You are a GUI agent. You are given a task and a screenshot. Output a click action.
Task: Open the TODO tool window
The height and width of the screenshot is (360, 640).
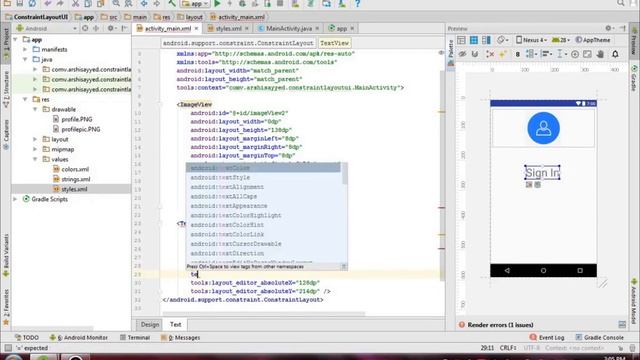coord(27,338)
